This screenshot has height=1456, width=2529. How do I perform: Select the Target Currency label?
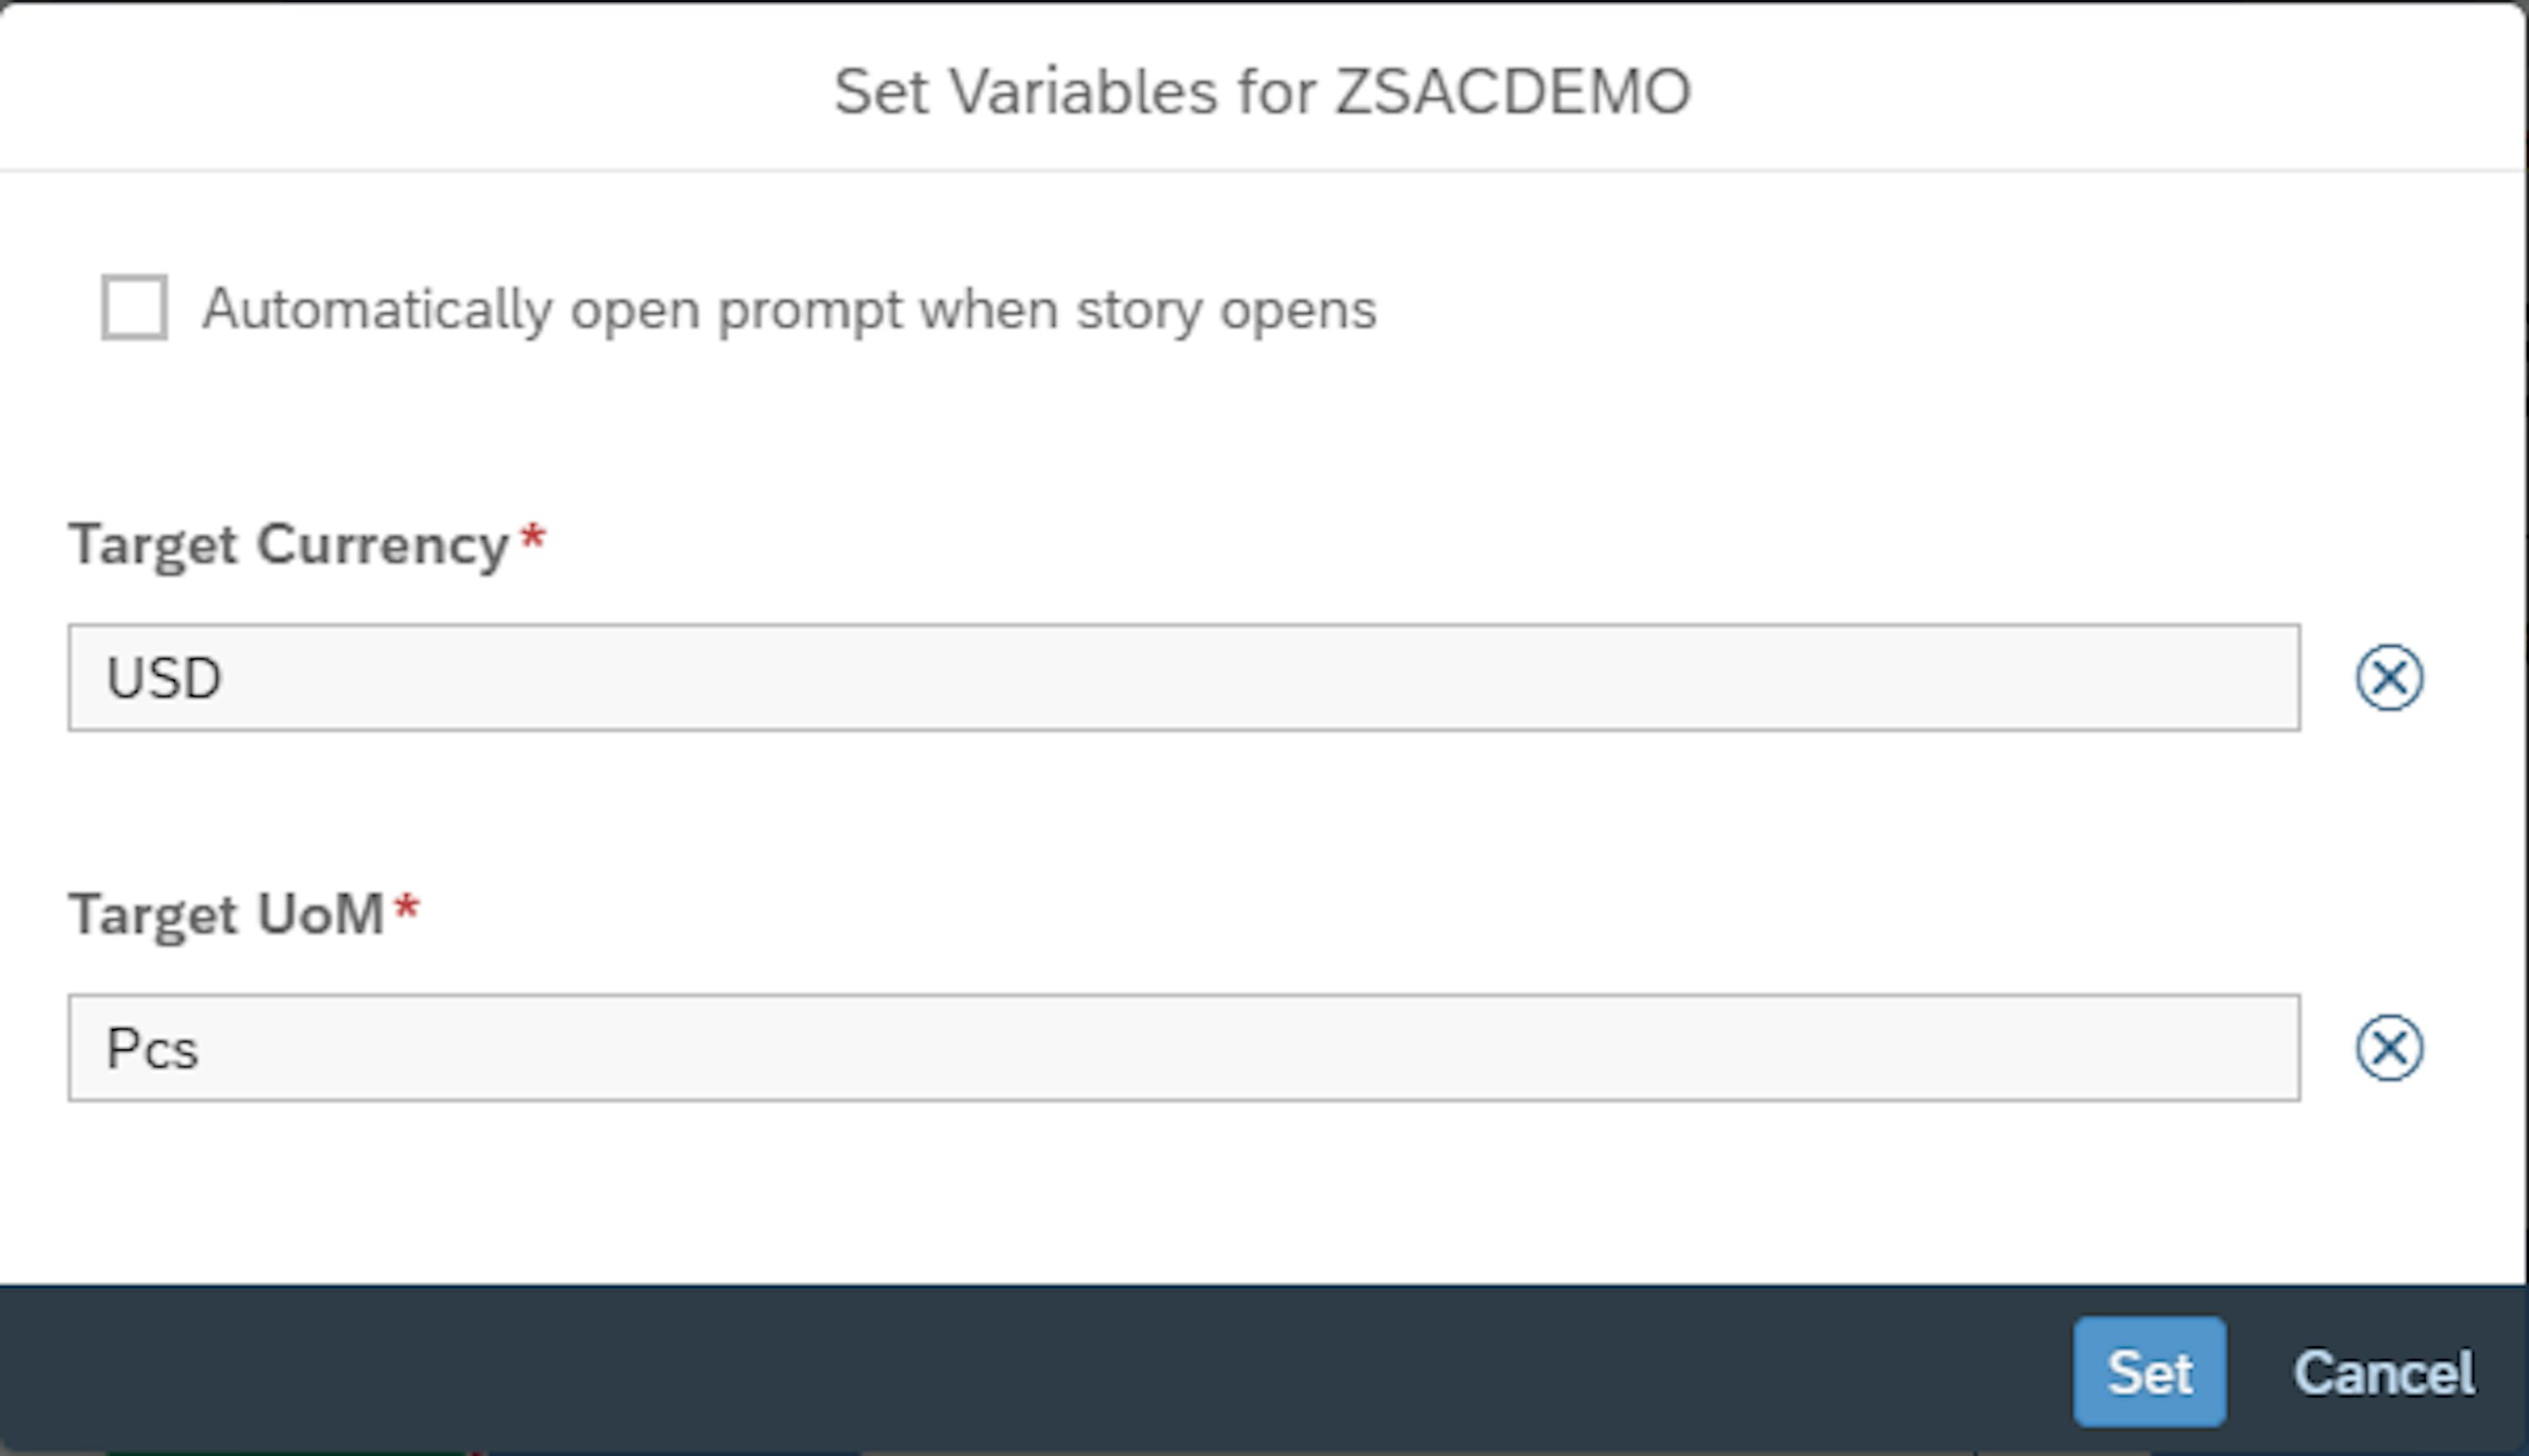point(290,543)
